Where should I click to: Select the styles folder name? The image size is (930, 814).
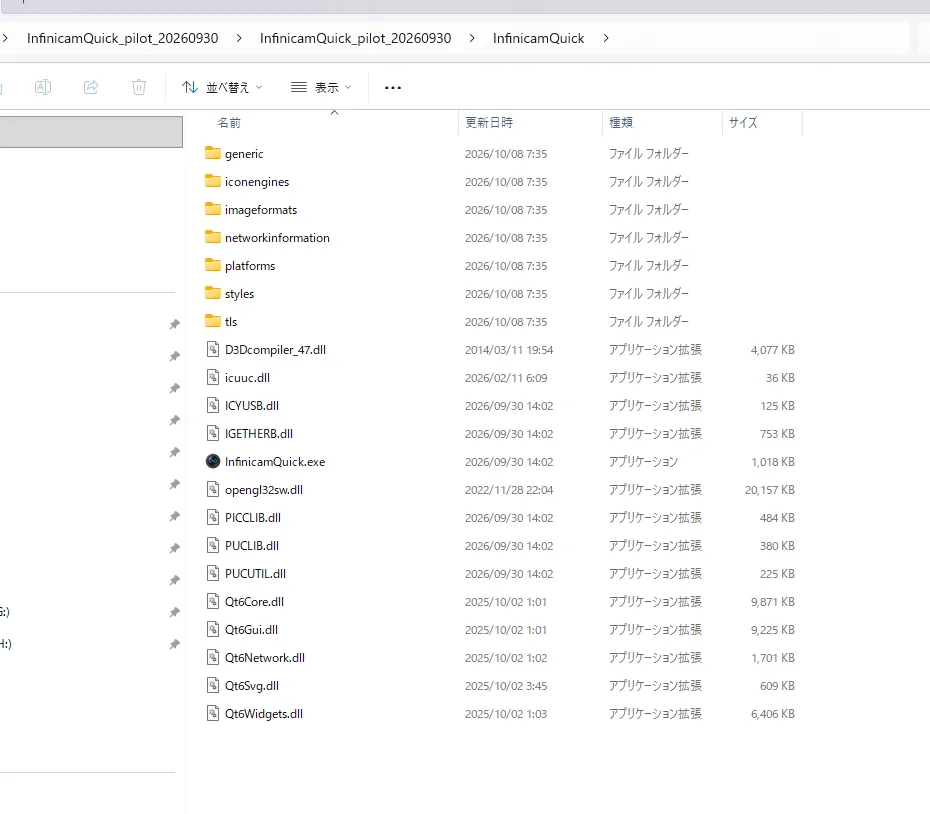pyautogui.click(x=240, y=294)
